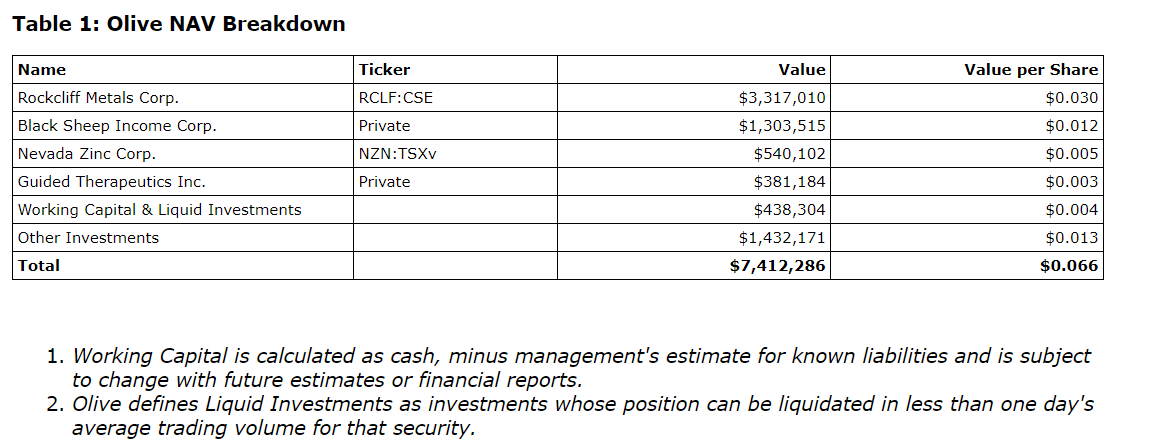Click the Table 1: Olive NAV Breakdown title
Image resolution: width=1149 pixels, height=445 pixels.
(x=179, y=24)
